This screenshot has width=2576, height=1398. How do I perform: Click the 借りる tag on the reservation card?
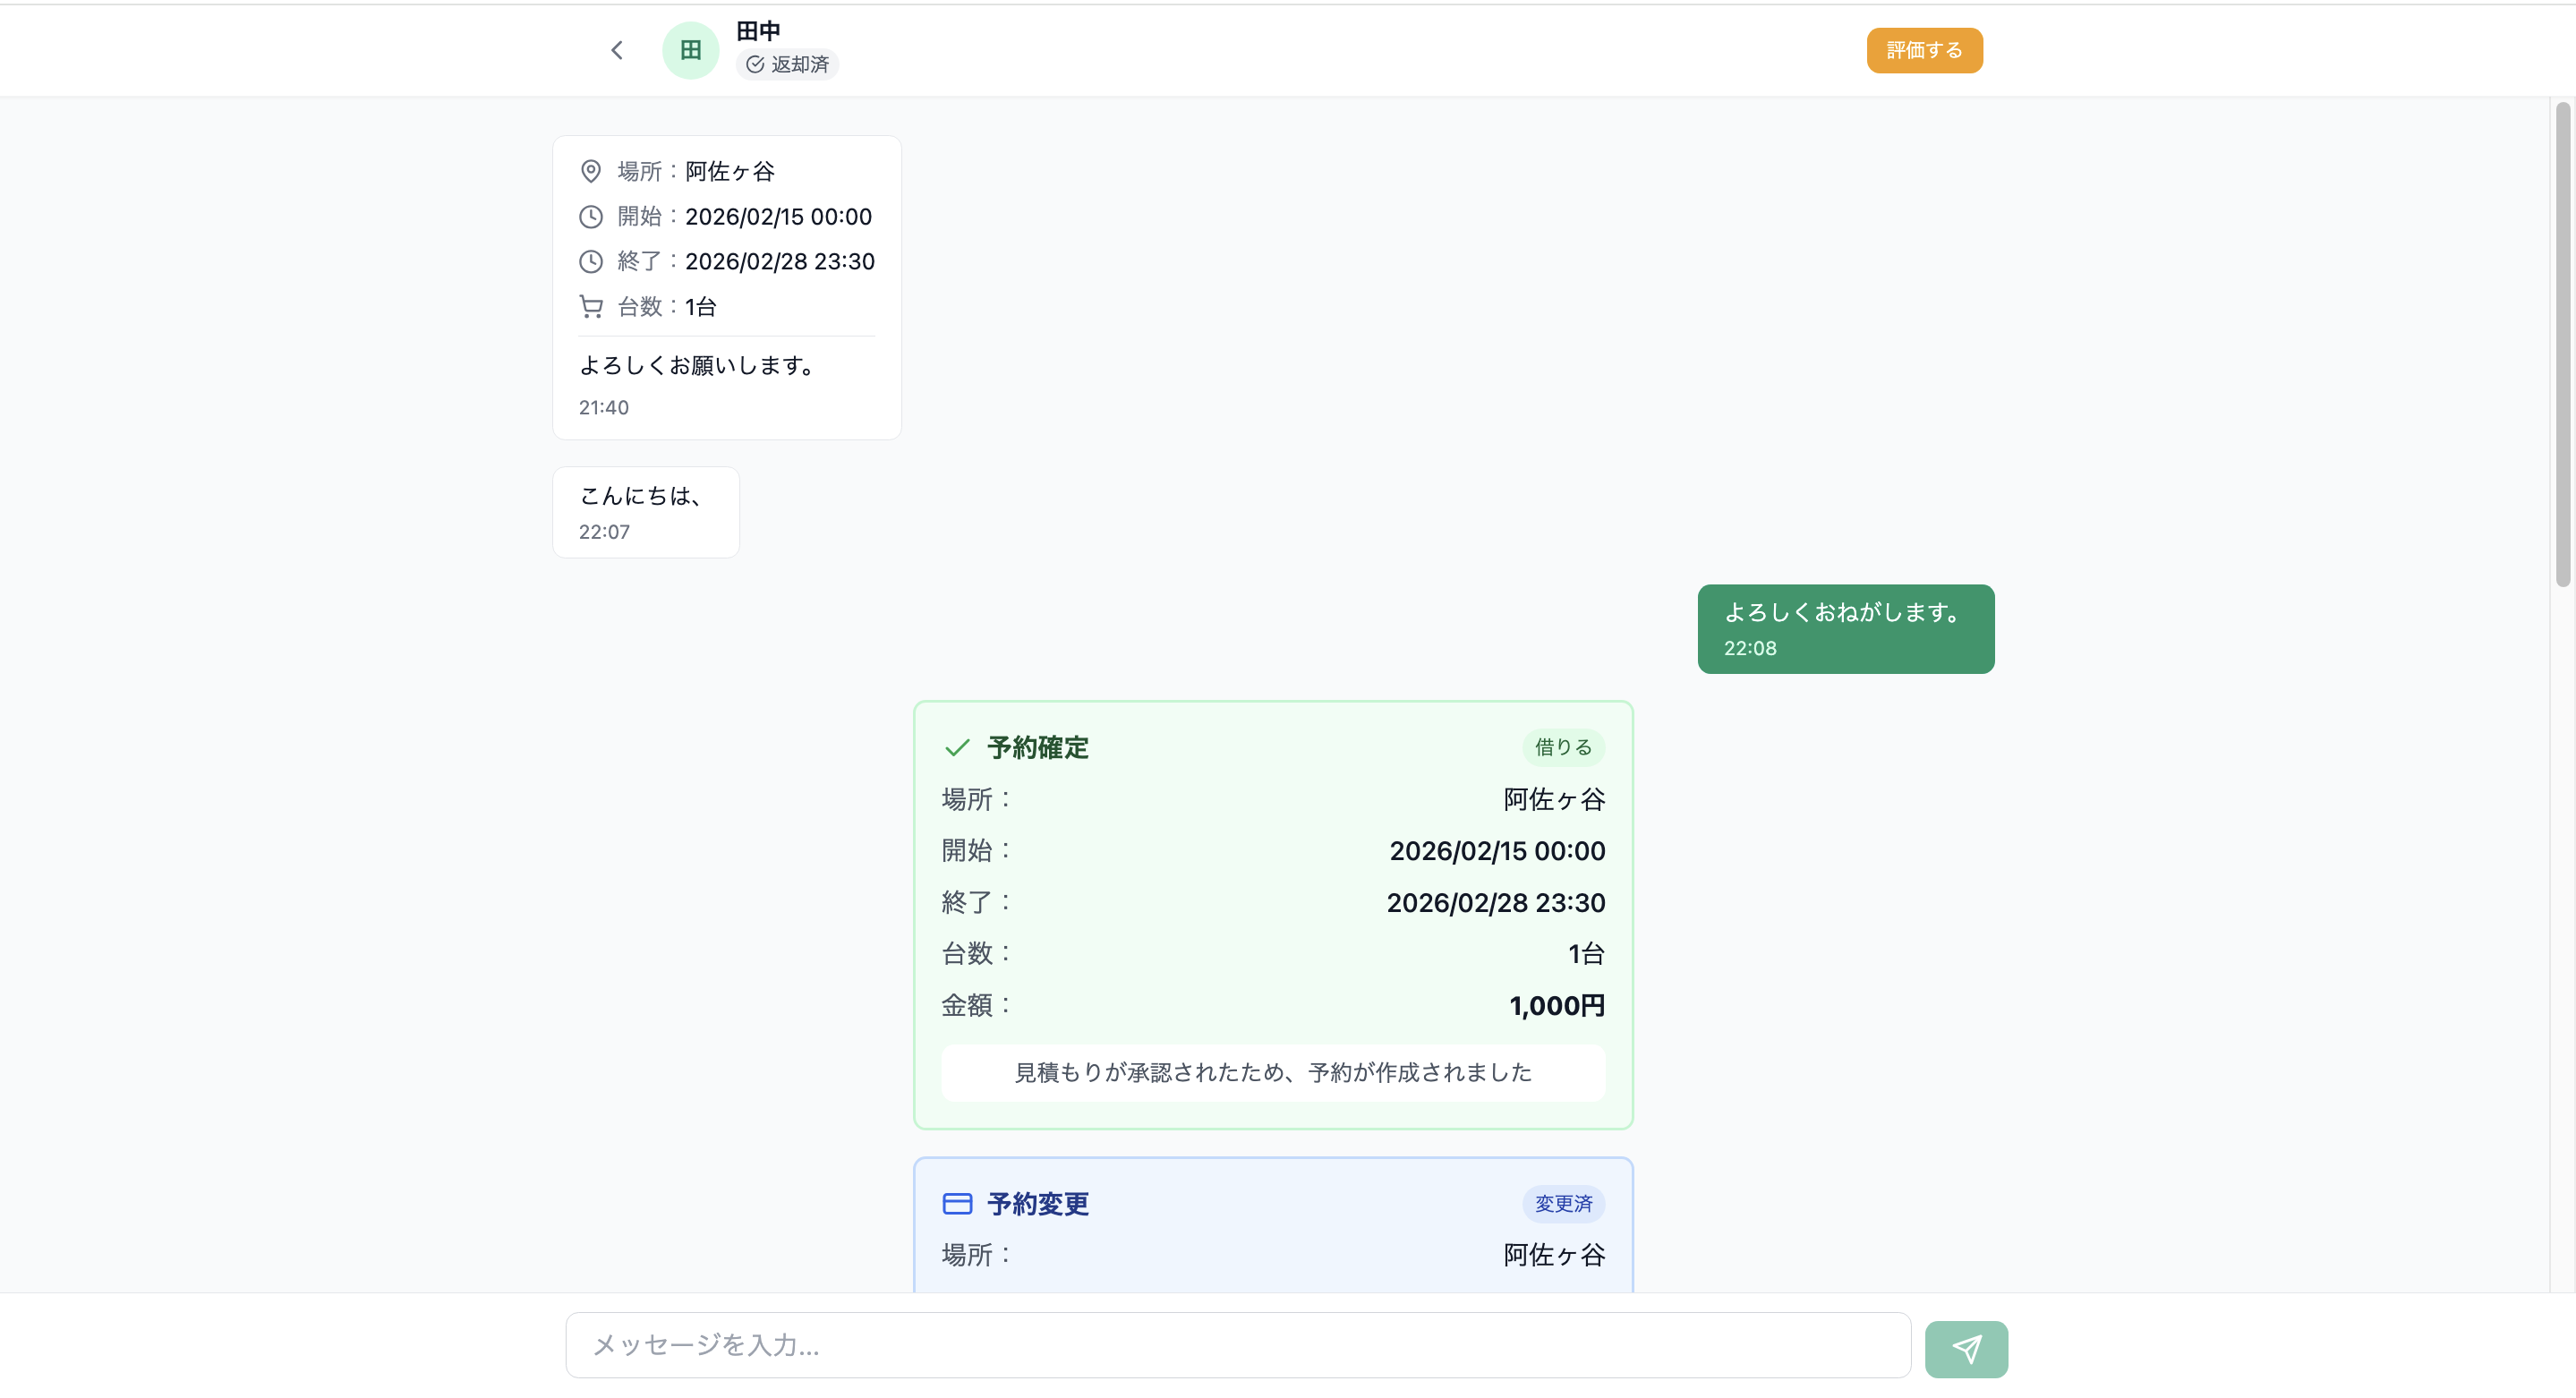pyautogui.click(x=1562, y=747)
